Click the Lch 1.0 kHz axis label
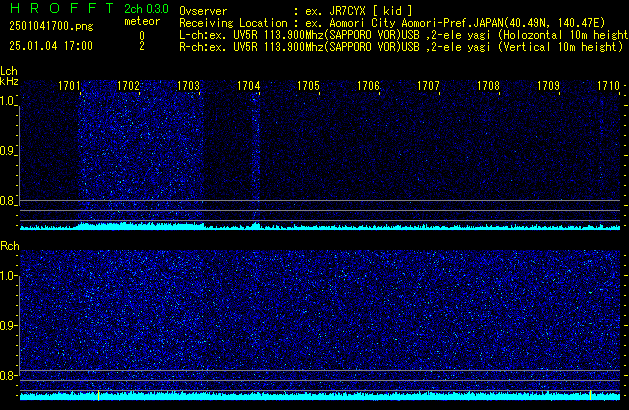629x410 pixels. (x=7, y=101)
